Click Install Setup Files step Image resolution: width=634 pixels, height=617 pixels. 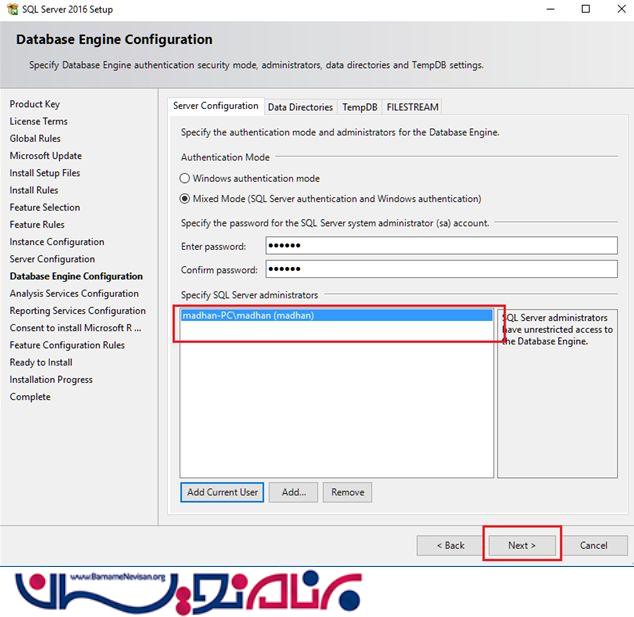(45, 173)
